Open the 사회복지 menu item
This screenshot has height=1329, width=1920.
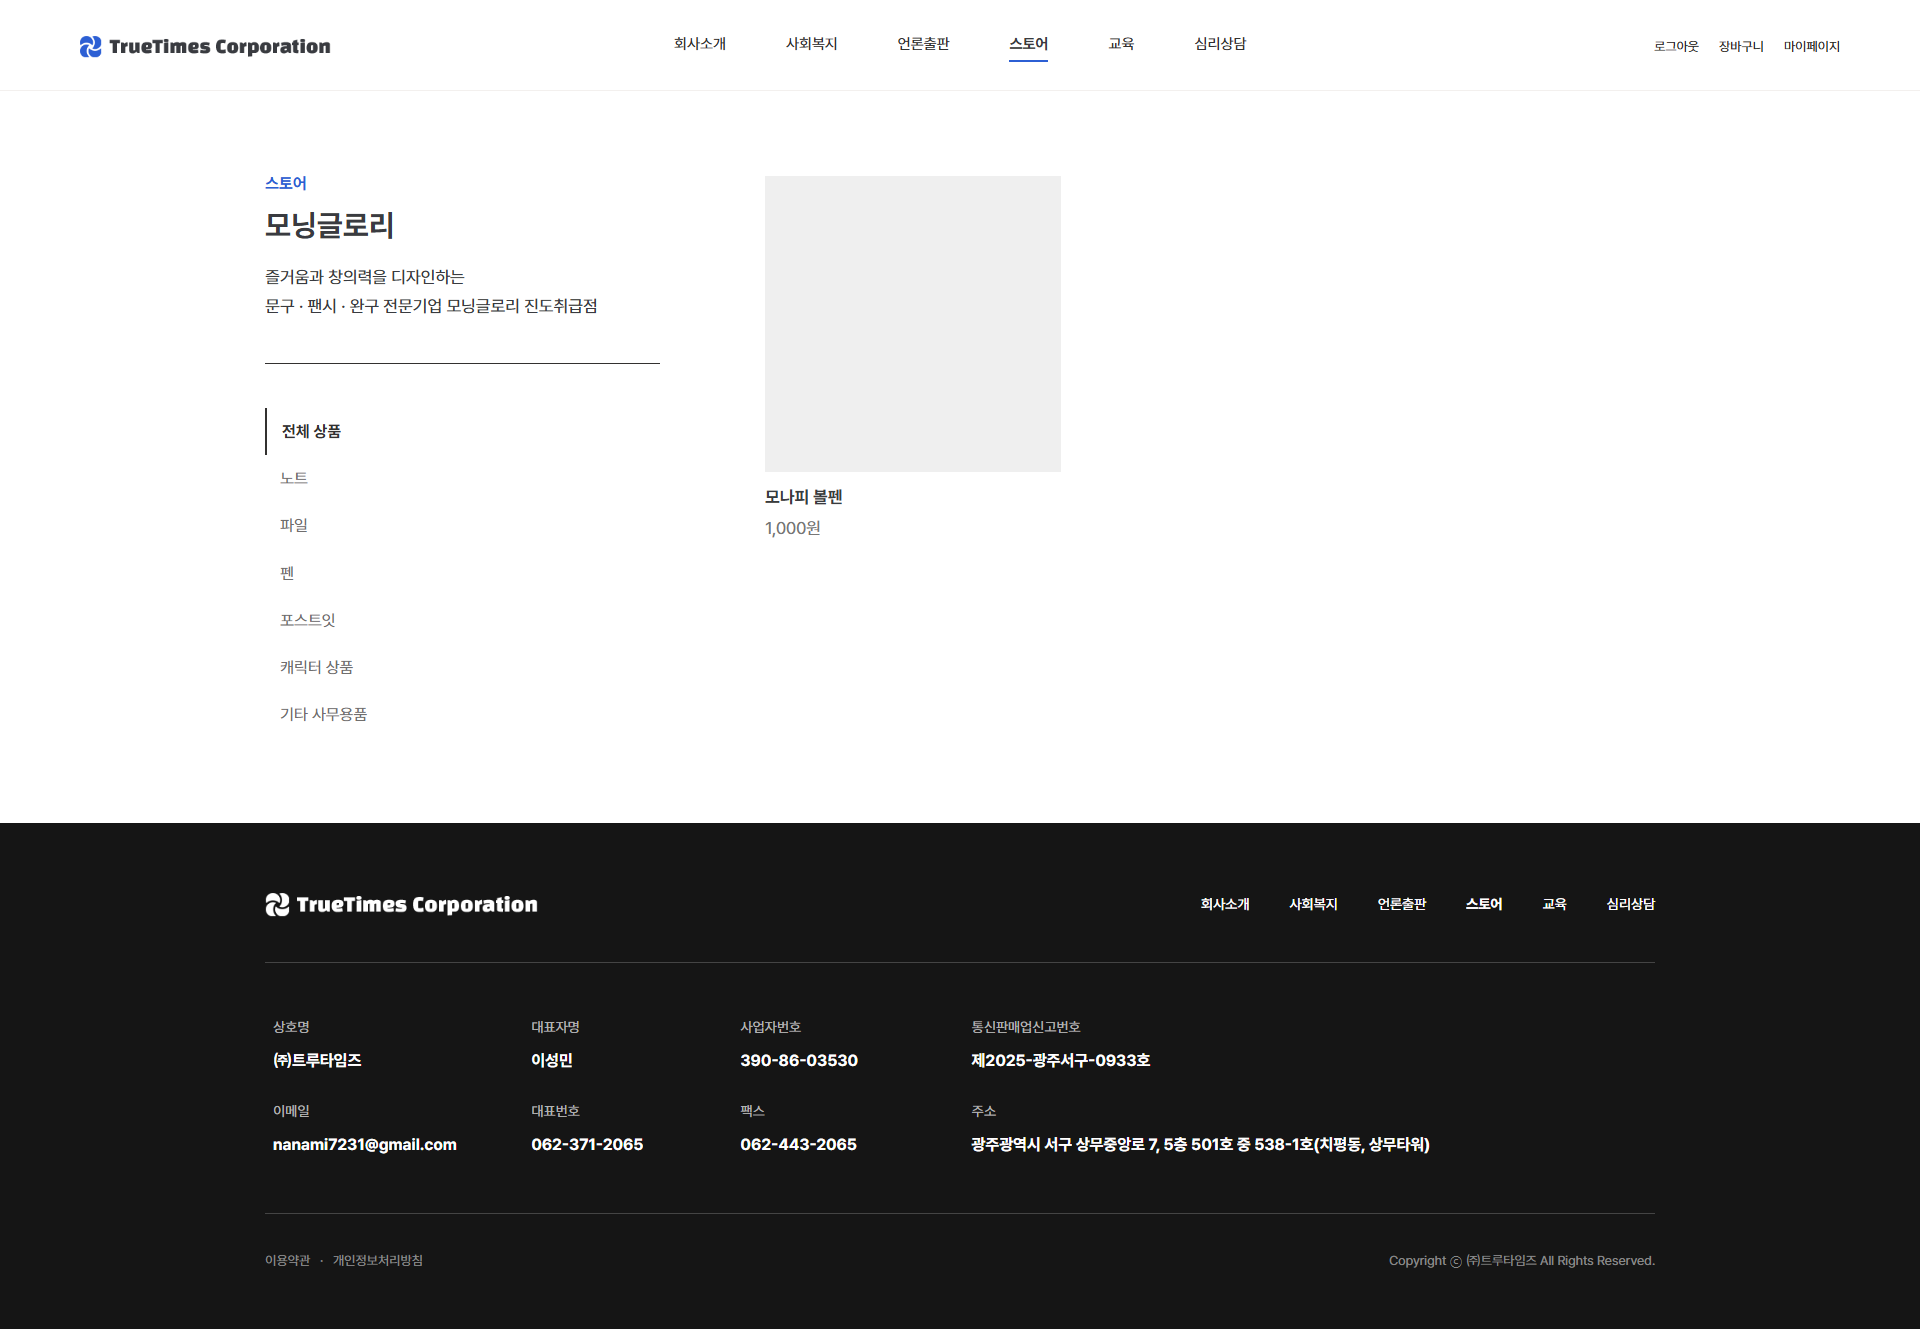pyautogui.click(x=811, y=44)
